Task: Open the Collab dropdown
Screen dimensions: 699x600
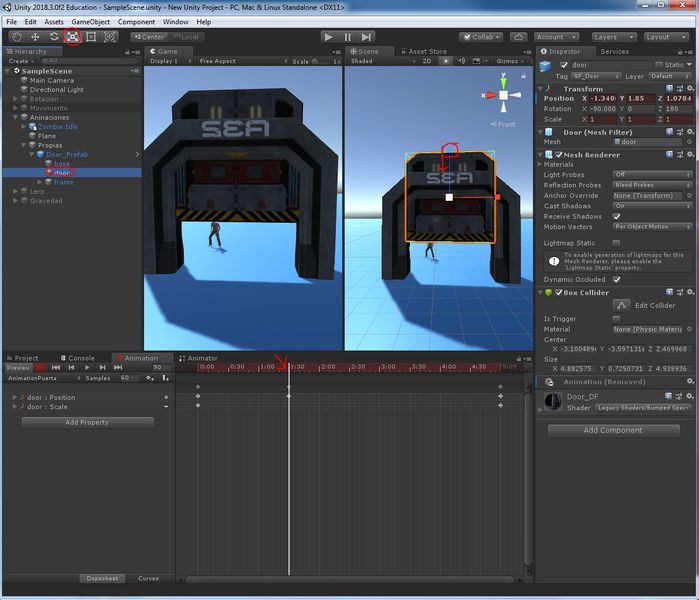Action: point(481,37)
